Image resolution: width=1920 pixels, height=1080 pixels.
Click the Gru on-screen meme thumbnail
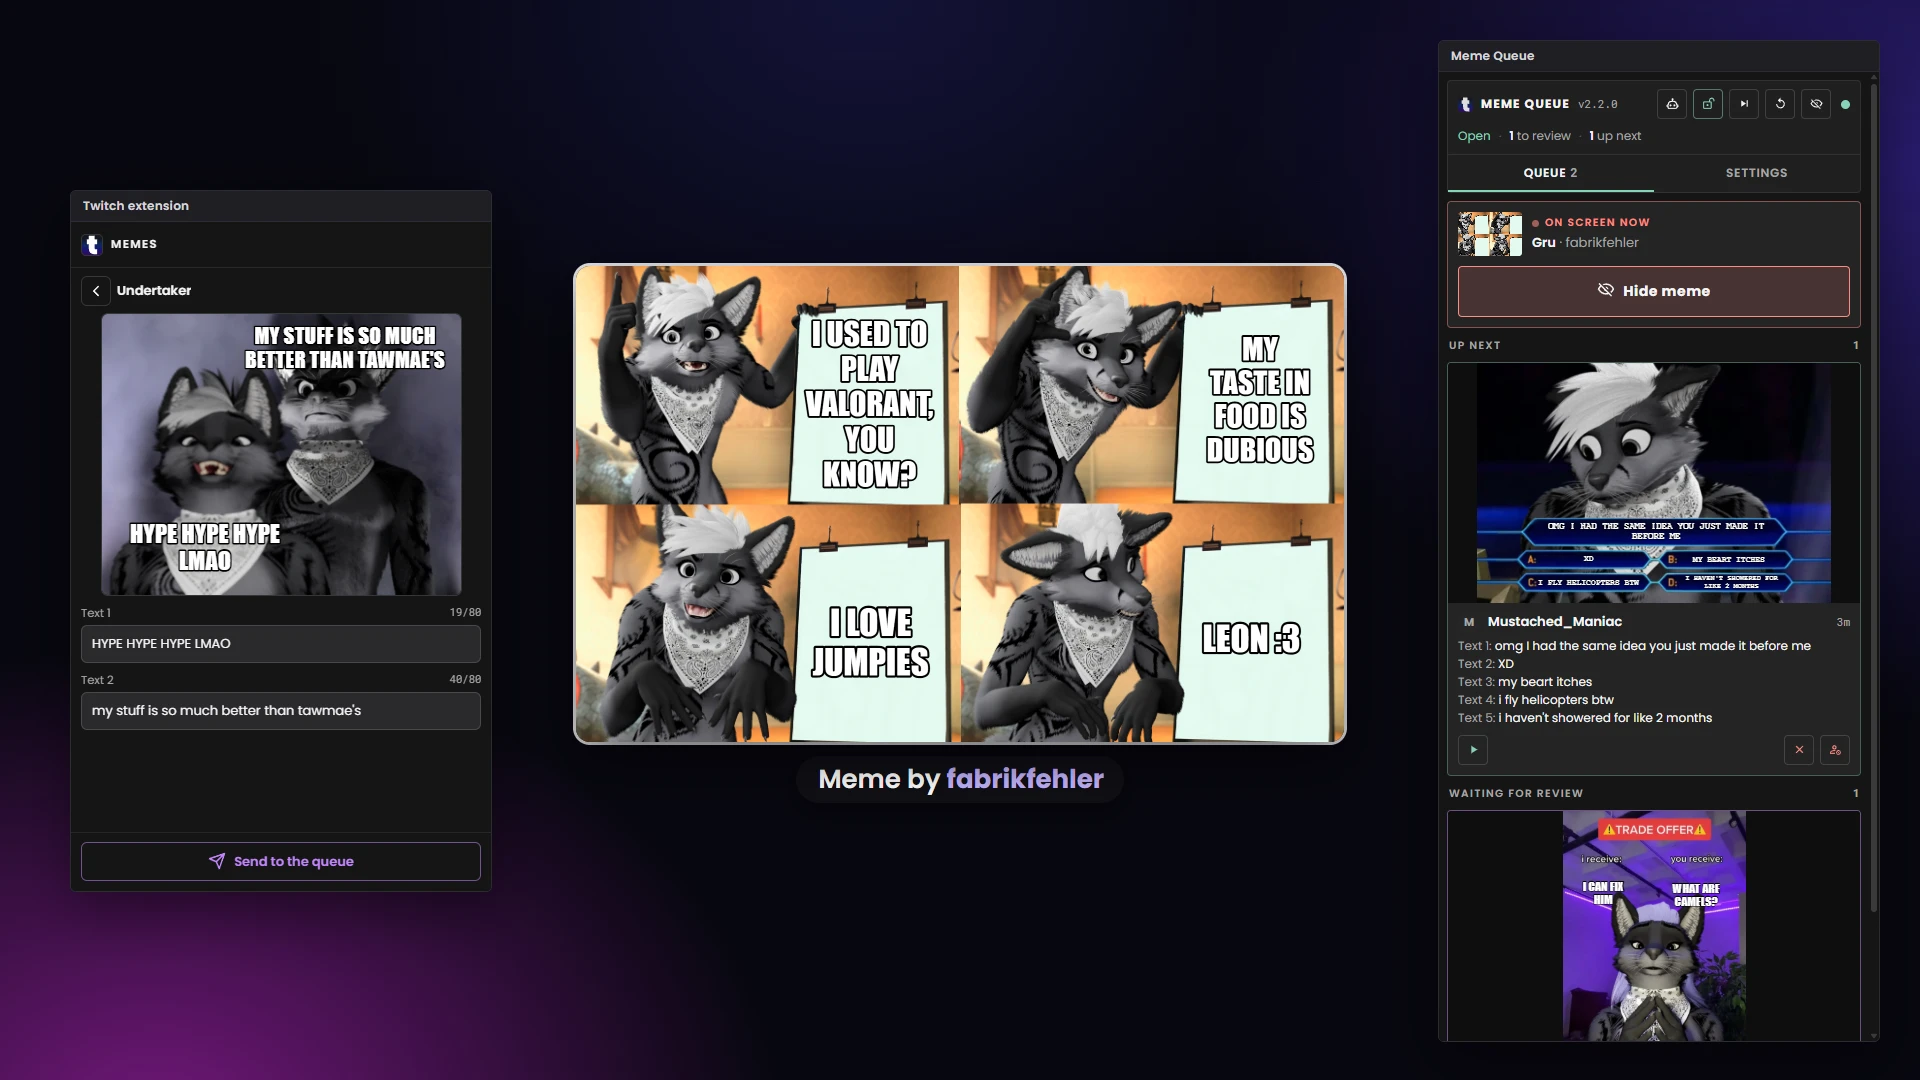click(1490, 234)
